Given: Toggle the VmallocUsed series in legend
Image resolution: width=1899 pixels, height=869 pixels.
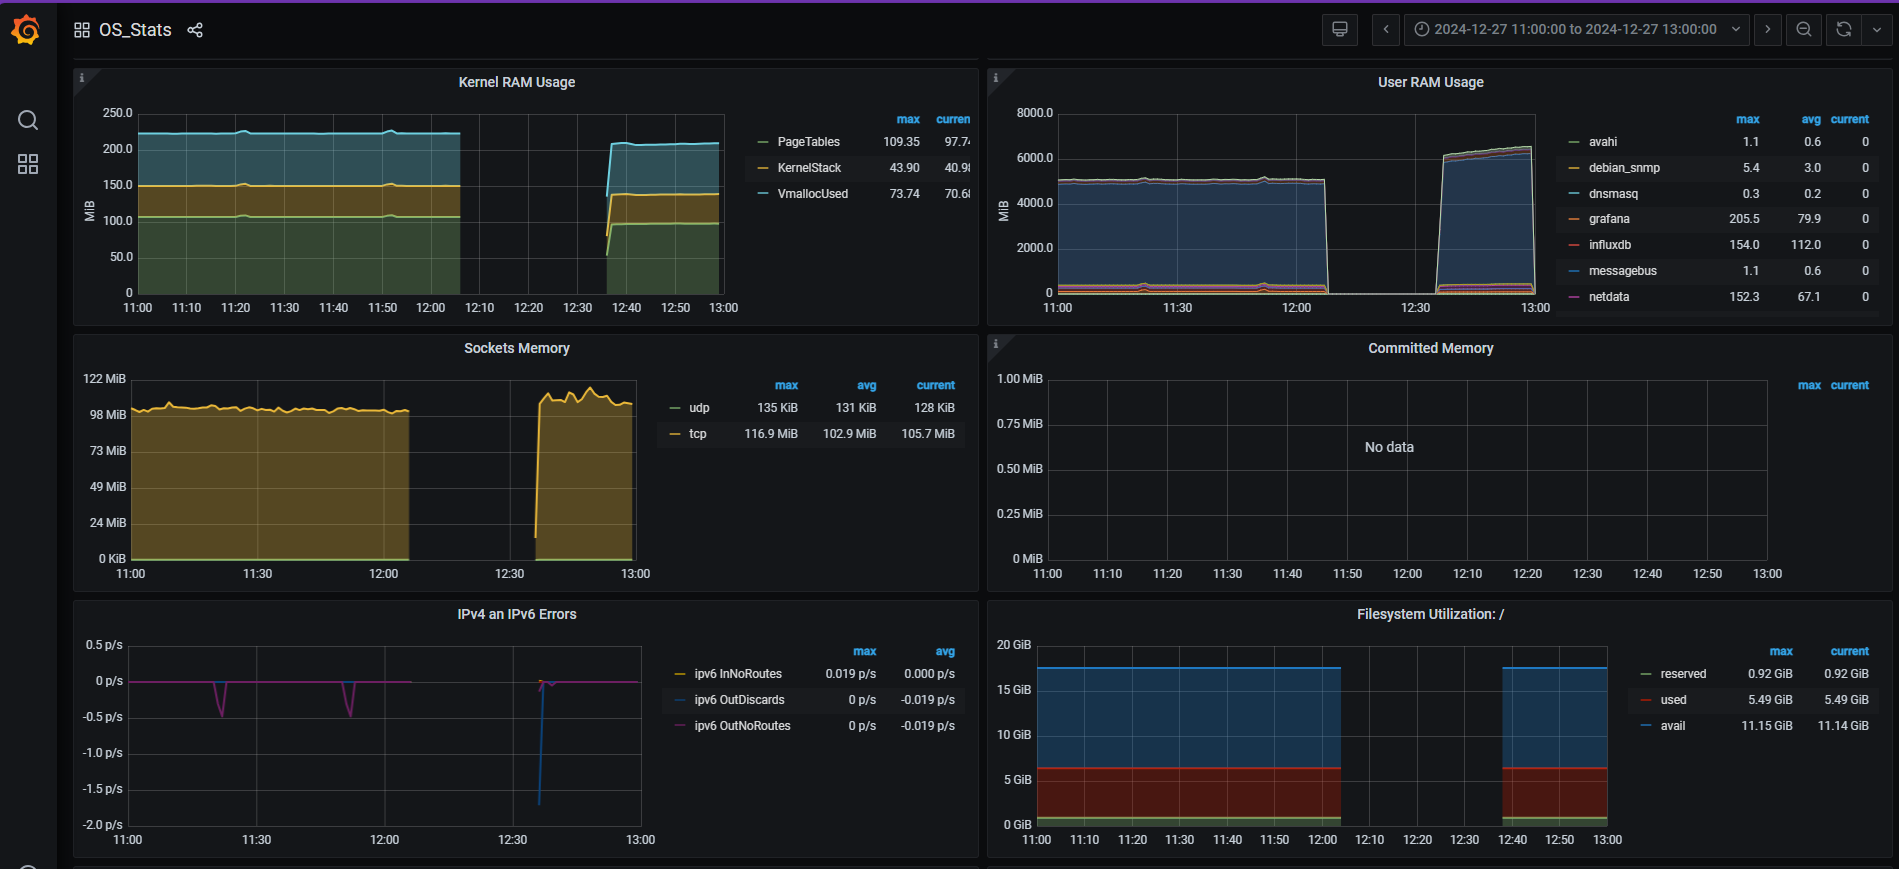Looking at the screenshot, I should [x=813, y=194].
